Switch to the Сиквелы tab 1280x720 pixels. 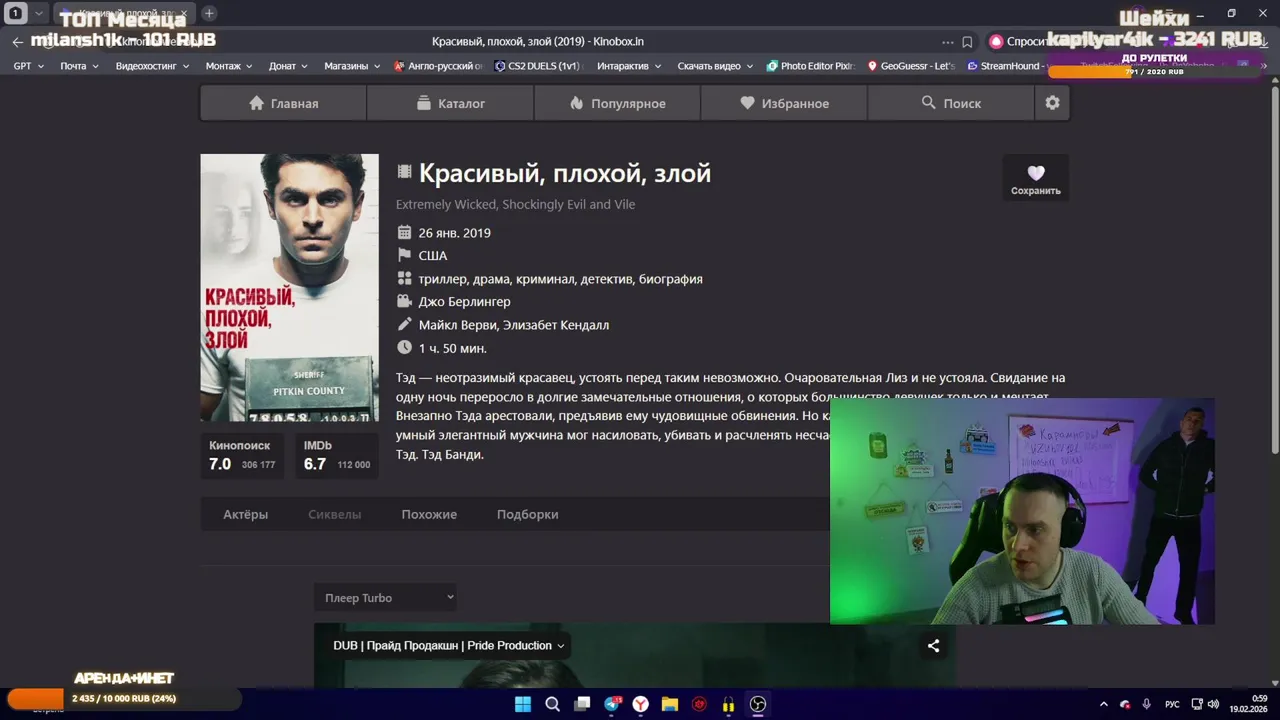(334, 514)
